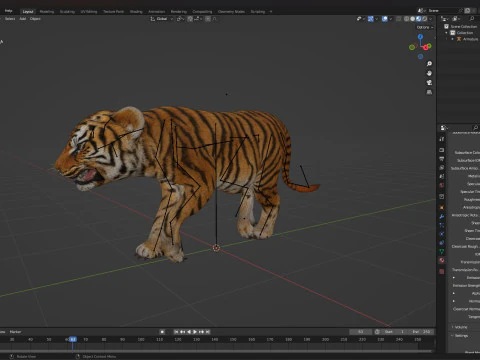Image resolution: width=480 pixels, height=360 pixels.
Task: Select solid viewport shading
Action: (413, 19)
